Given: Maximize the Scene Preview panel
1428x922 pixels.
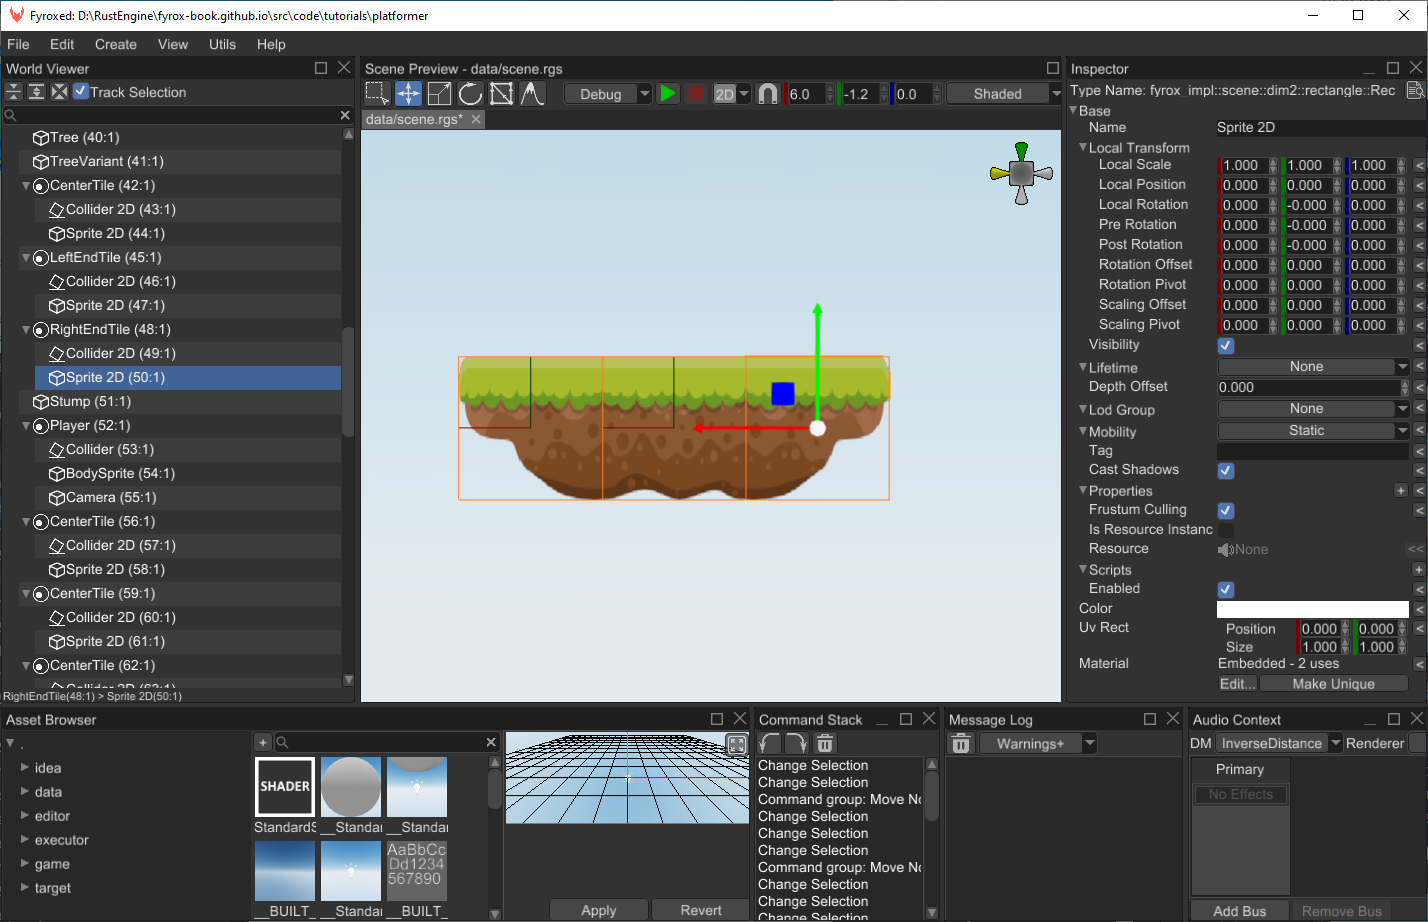Looking at the screenshot, I should point(1052,68).
